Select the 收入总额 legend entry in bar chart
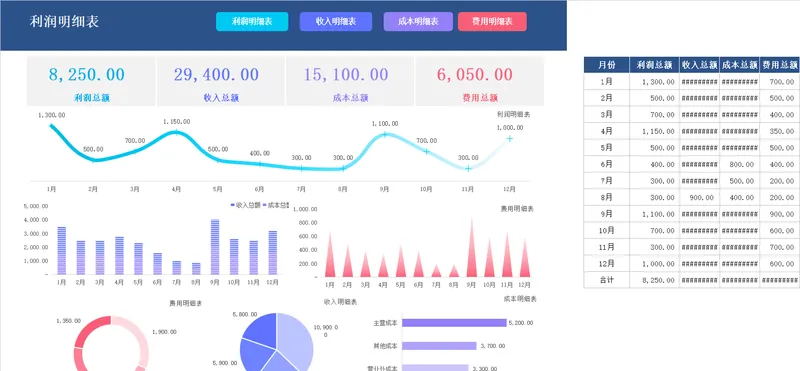 point(245,205)
